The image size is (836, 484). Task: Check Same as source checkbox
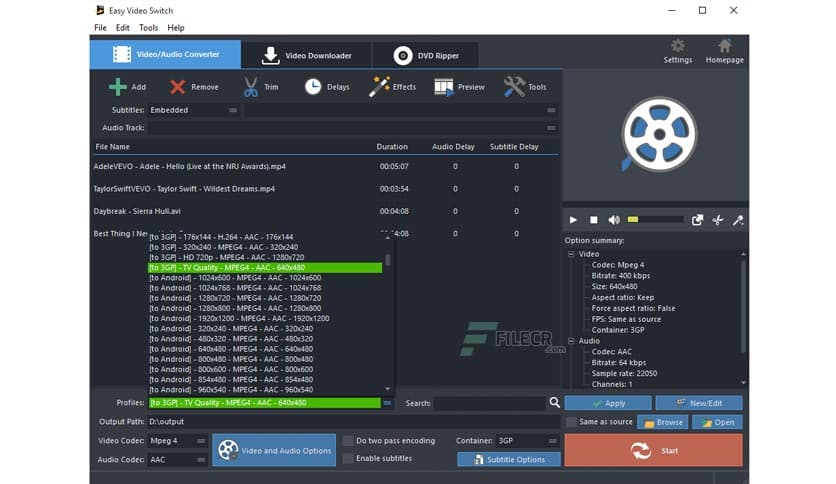click(x=572, y=422)
